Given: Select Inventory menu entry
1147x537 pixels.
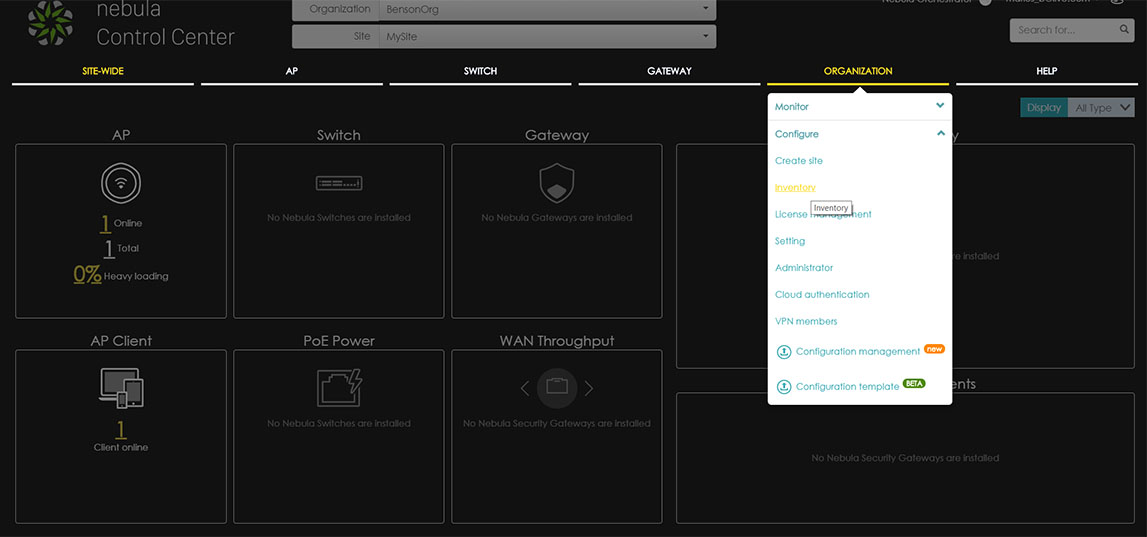Looking at the screenshot, I should click(x=795, y=188).
